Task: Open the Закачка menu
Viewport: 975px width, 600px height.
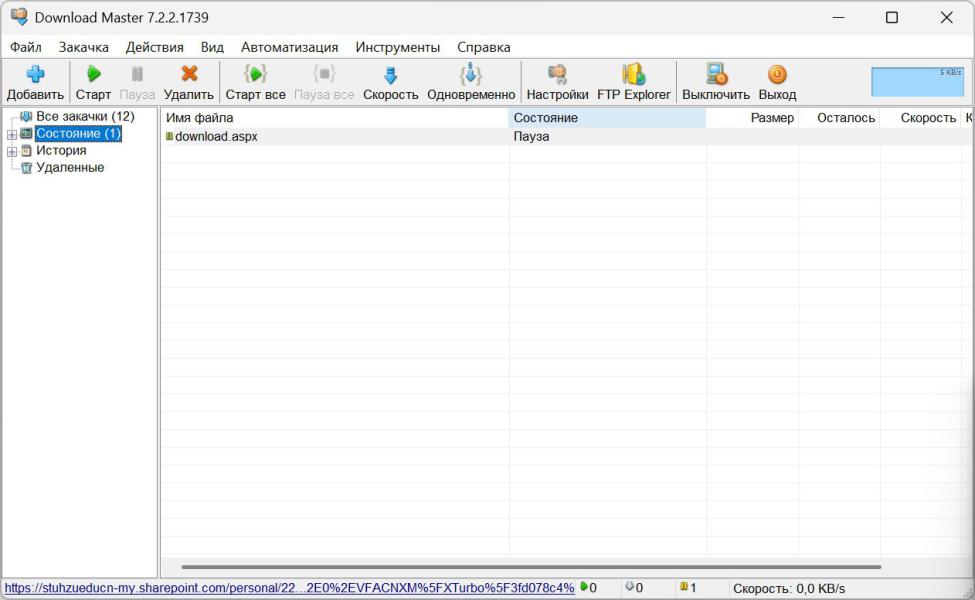Action: click(x=83, y=47)
